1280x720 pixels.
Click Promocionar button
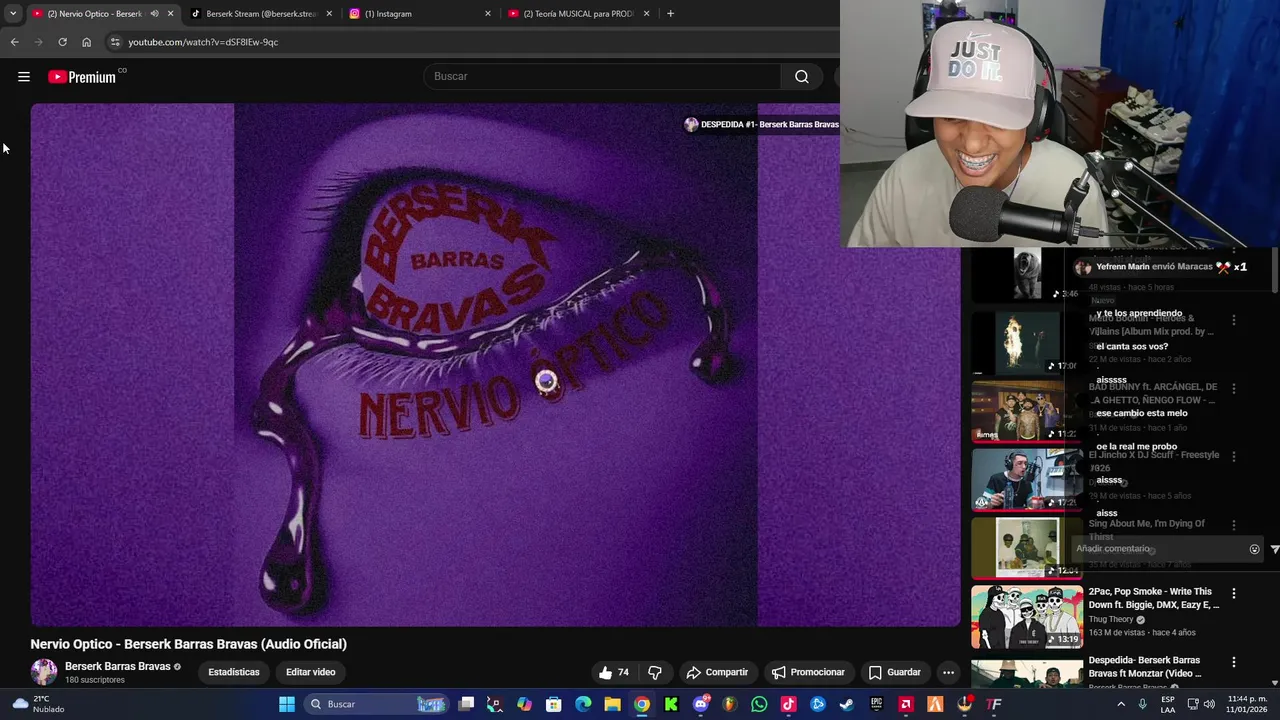coord(808,672)
